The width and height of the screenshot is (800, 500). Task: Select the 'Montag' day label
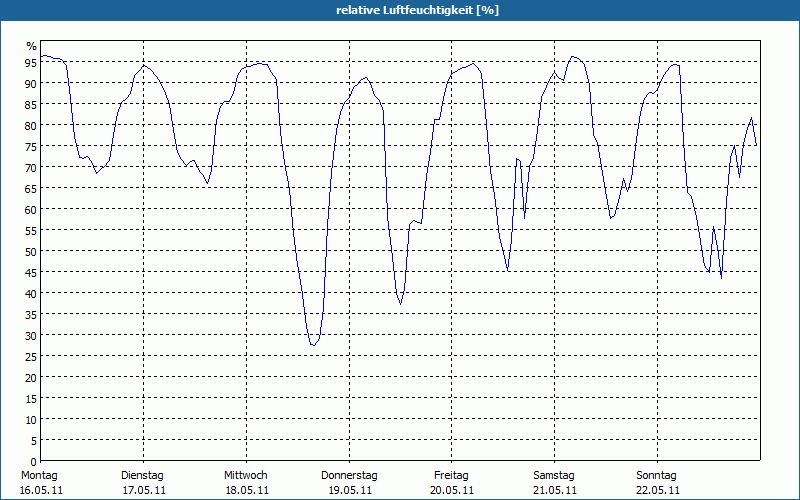coord(39,475)
